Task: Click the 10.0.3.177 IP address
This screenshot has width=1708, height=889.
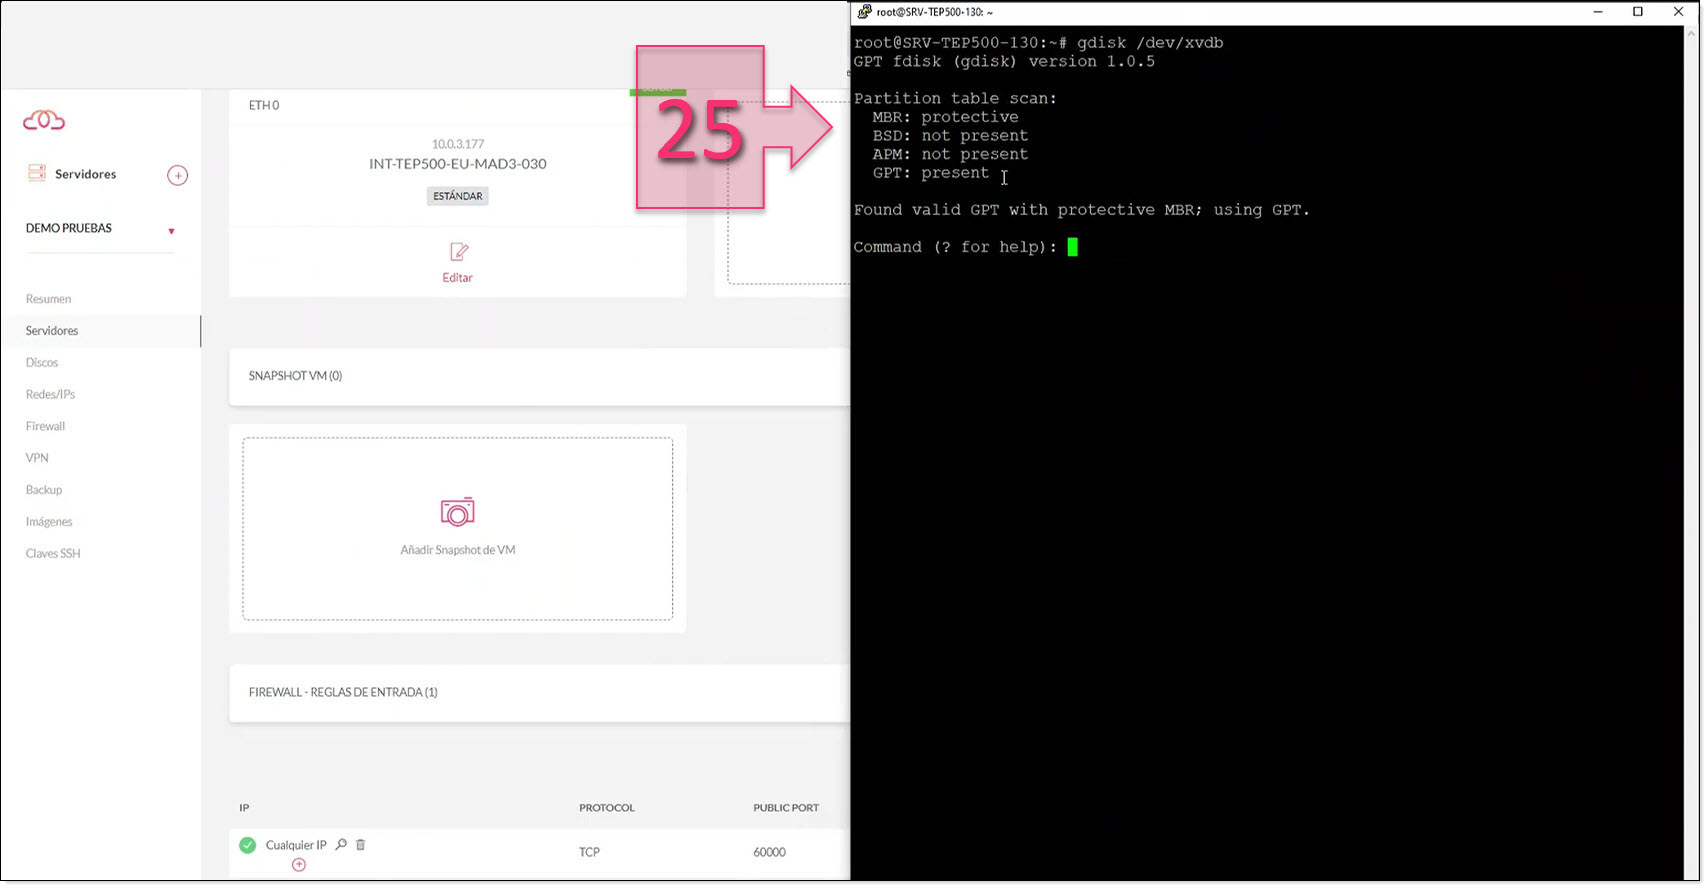Action: tap(458, 144)
